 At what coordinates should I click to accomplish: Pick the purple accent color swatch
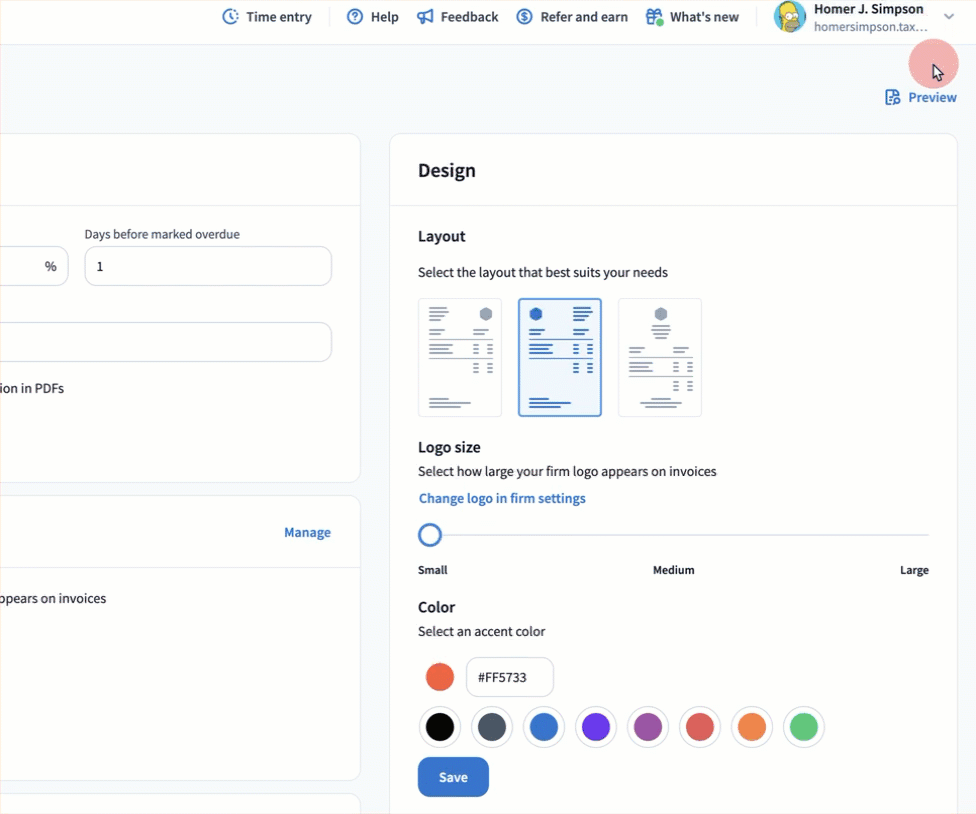tap(596, 727)
